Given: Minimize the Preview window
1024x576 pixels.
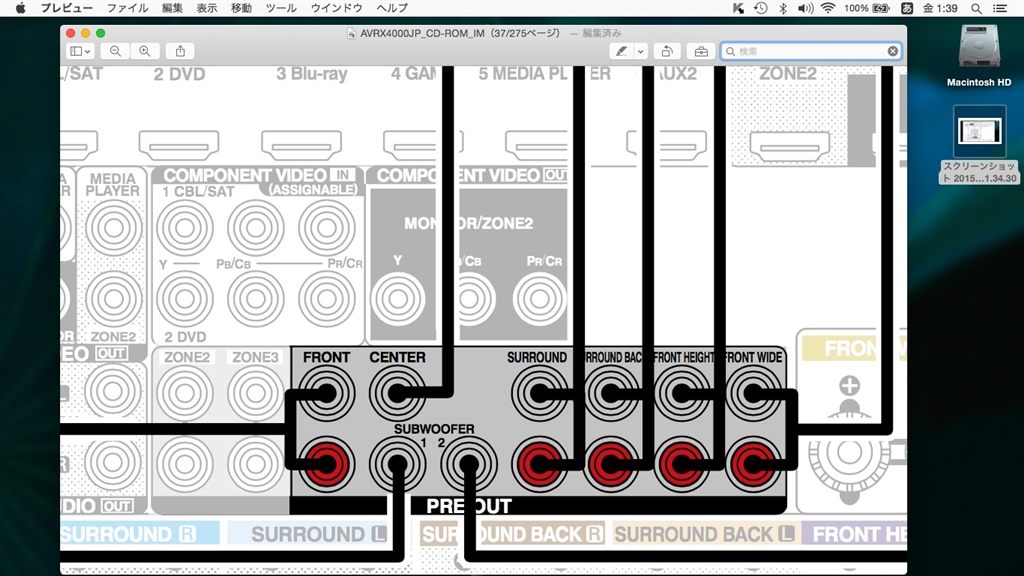Looking at the screenshot, I should 86,33.
